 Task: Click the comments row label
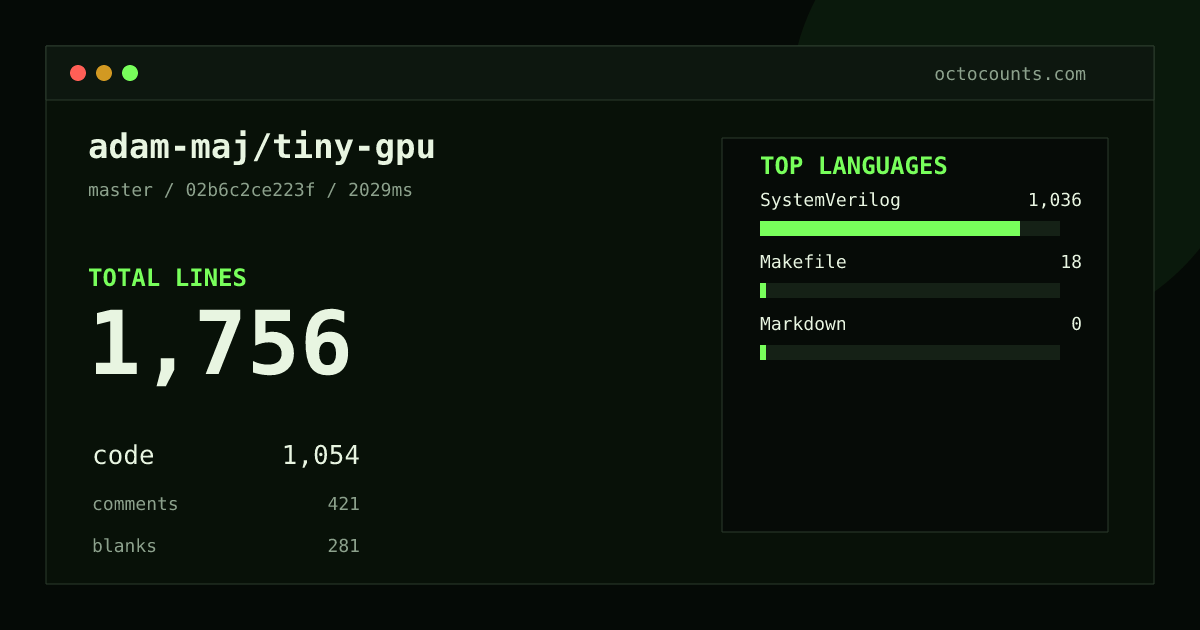click(x=135, y=504)
